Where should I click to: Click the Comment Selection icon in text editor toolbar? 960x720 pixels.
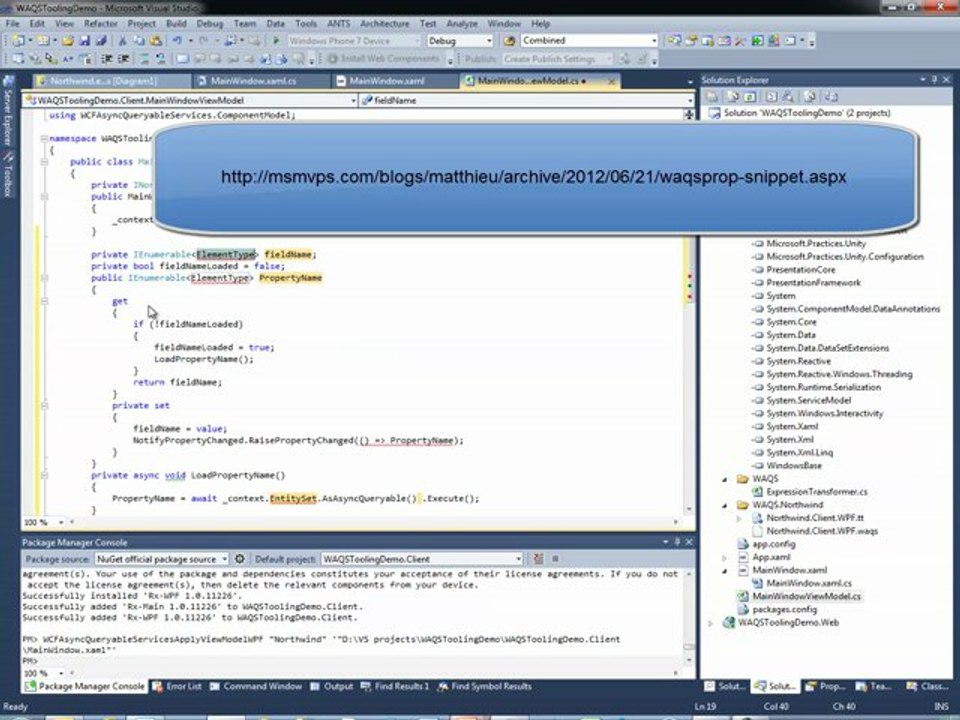144,59
